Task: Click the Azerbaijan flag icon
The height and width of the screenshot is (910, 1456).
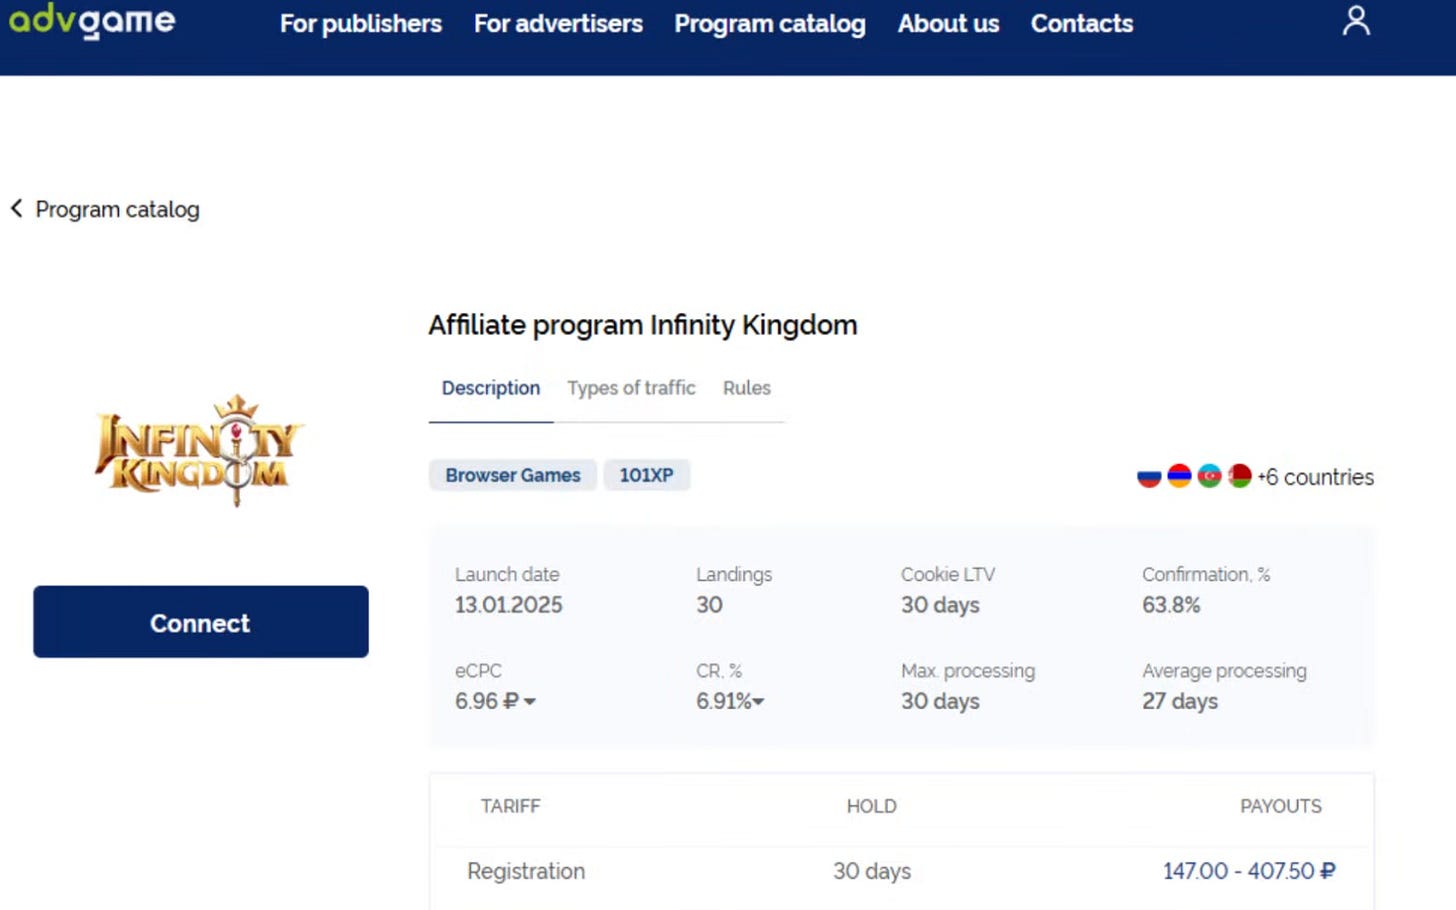Action: tap(1209, 476)
